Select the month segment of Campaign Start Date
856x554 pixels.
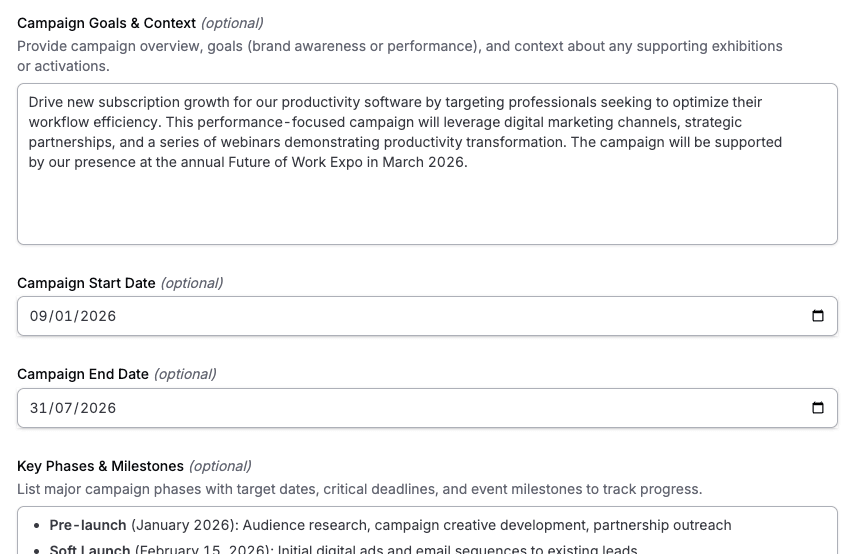coord(63,316)
